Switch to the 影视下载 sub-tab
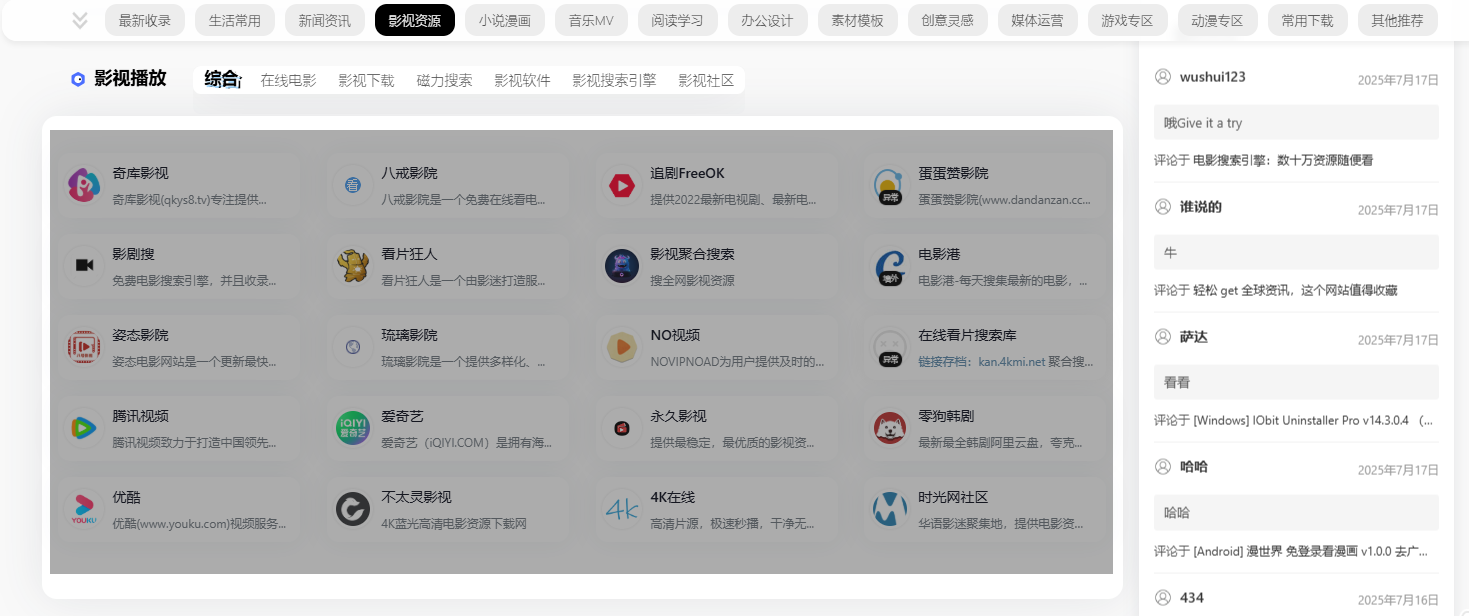 point(366,80)
